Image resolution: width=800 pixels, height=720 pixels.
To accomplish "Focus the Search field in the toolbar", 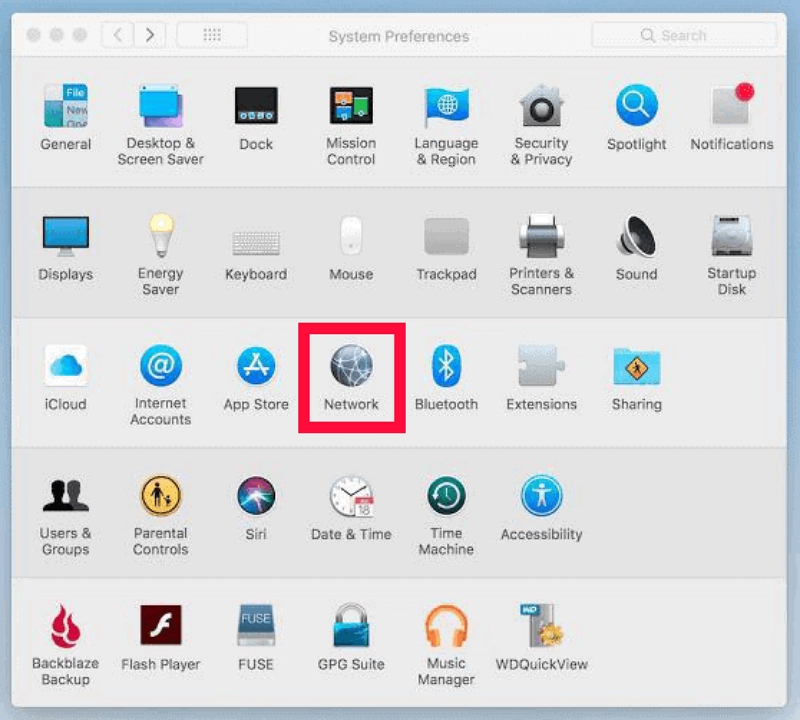I will 684,35.
